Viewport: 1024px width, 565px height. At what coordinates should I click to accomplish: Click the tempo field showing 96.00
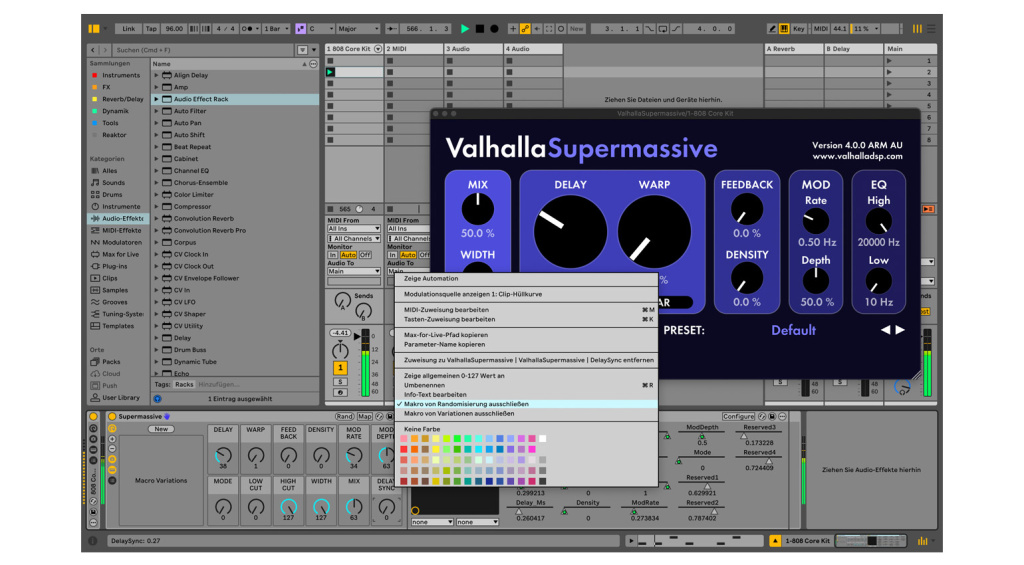pyautogui.click(x=174, y=29)
